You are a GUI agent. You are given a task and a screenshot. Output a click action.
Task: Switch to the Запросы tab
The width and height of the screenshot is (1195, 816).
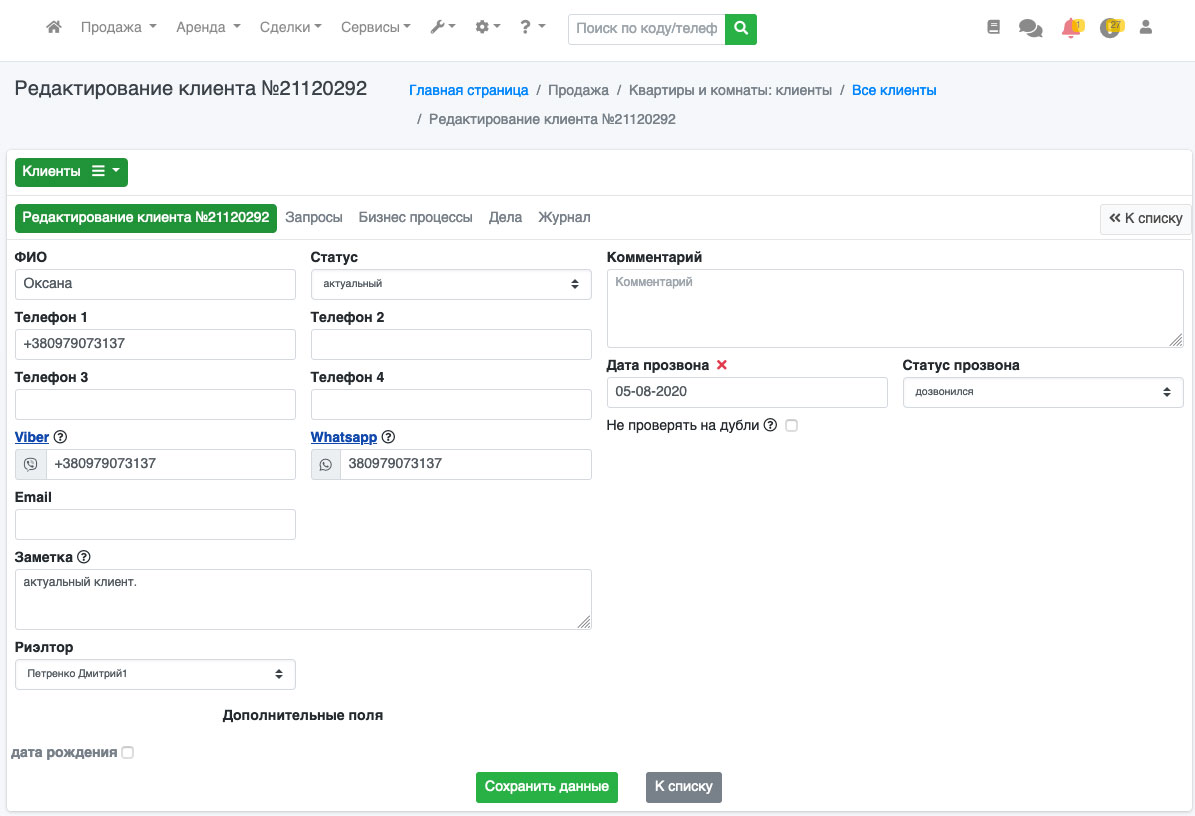coord(314,217)
